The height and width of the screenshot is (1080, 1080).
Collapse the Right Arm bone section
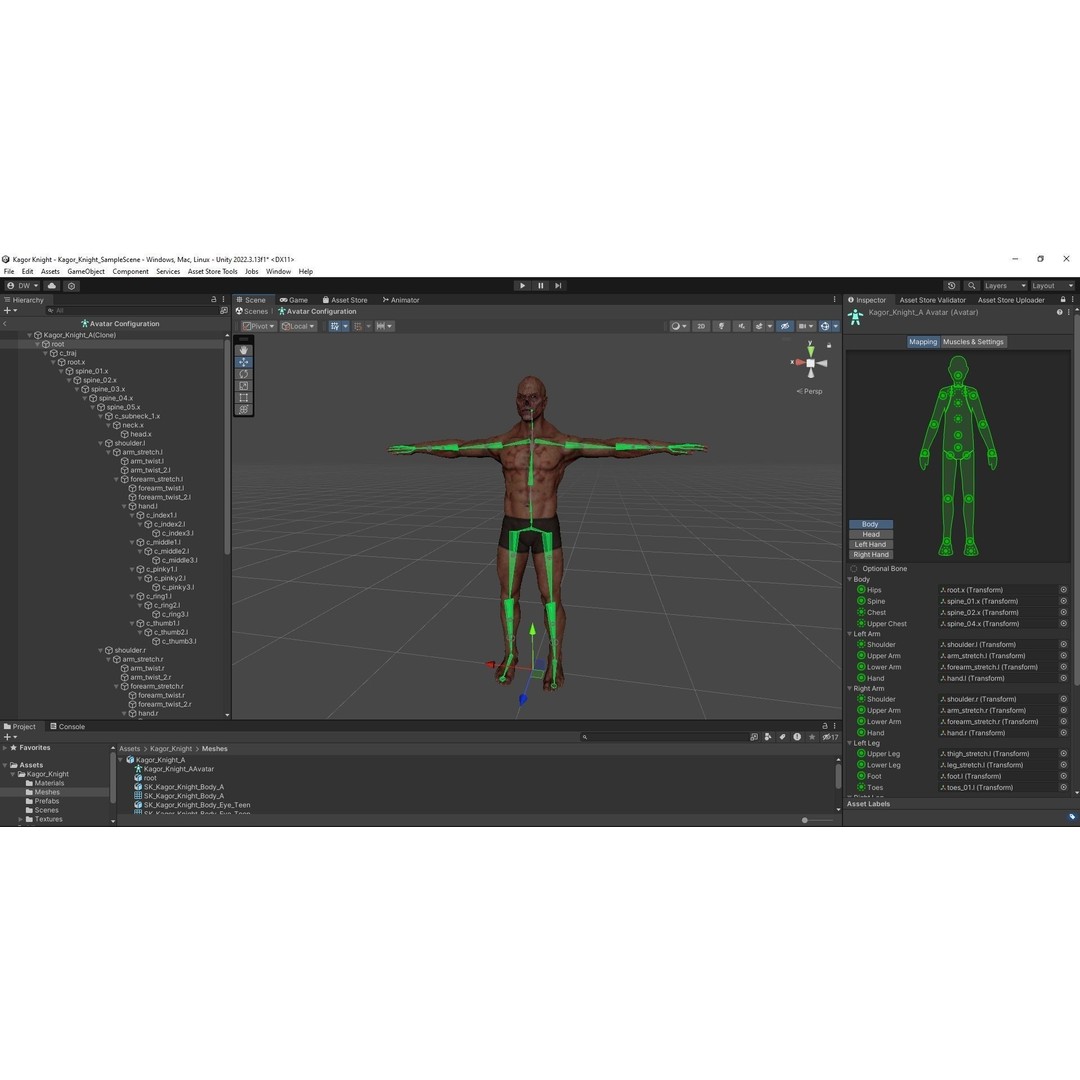(x=850, y=689)
